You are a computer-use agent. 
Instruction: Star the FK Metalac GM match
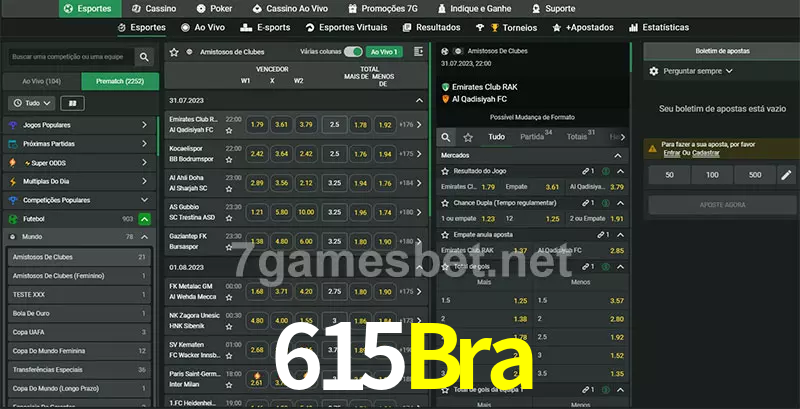229,297
